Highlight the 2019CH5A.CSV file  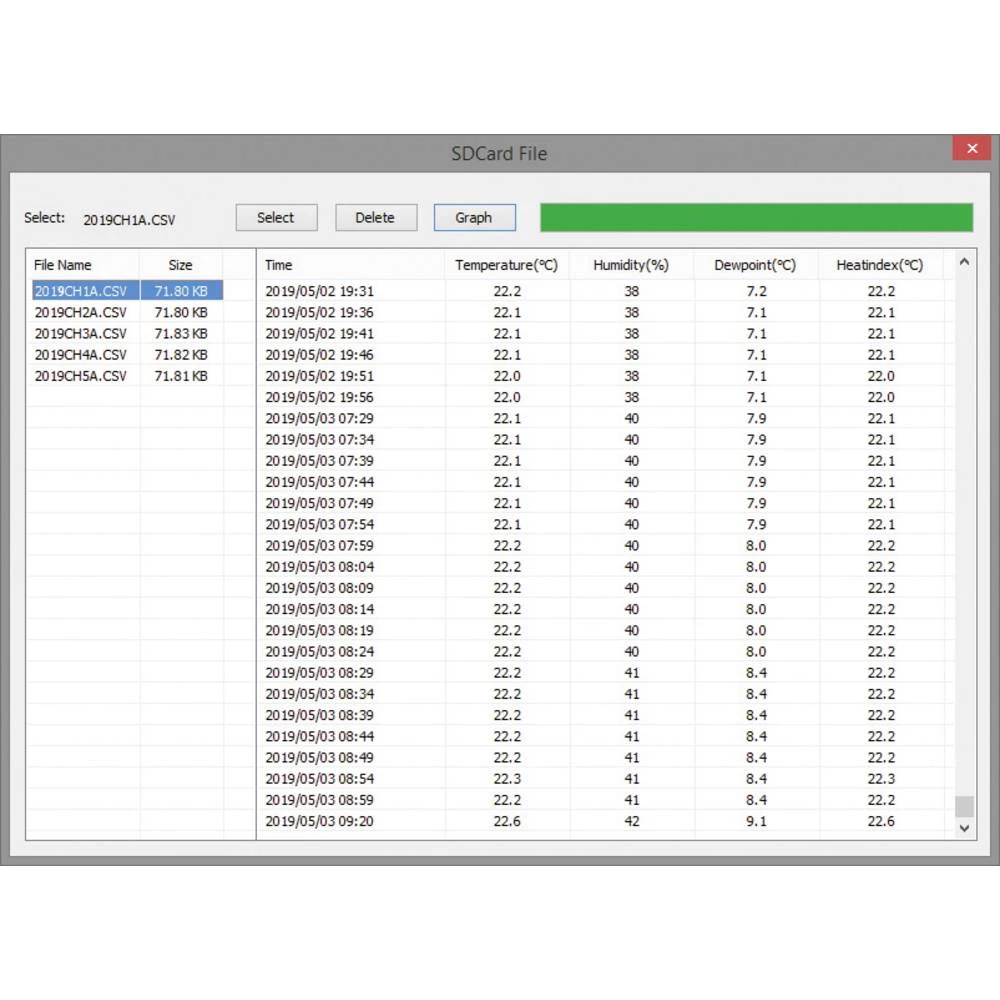pyautogui.click(x=81, y=376)
